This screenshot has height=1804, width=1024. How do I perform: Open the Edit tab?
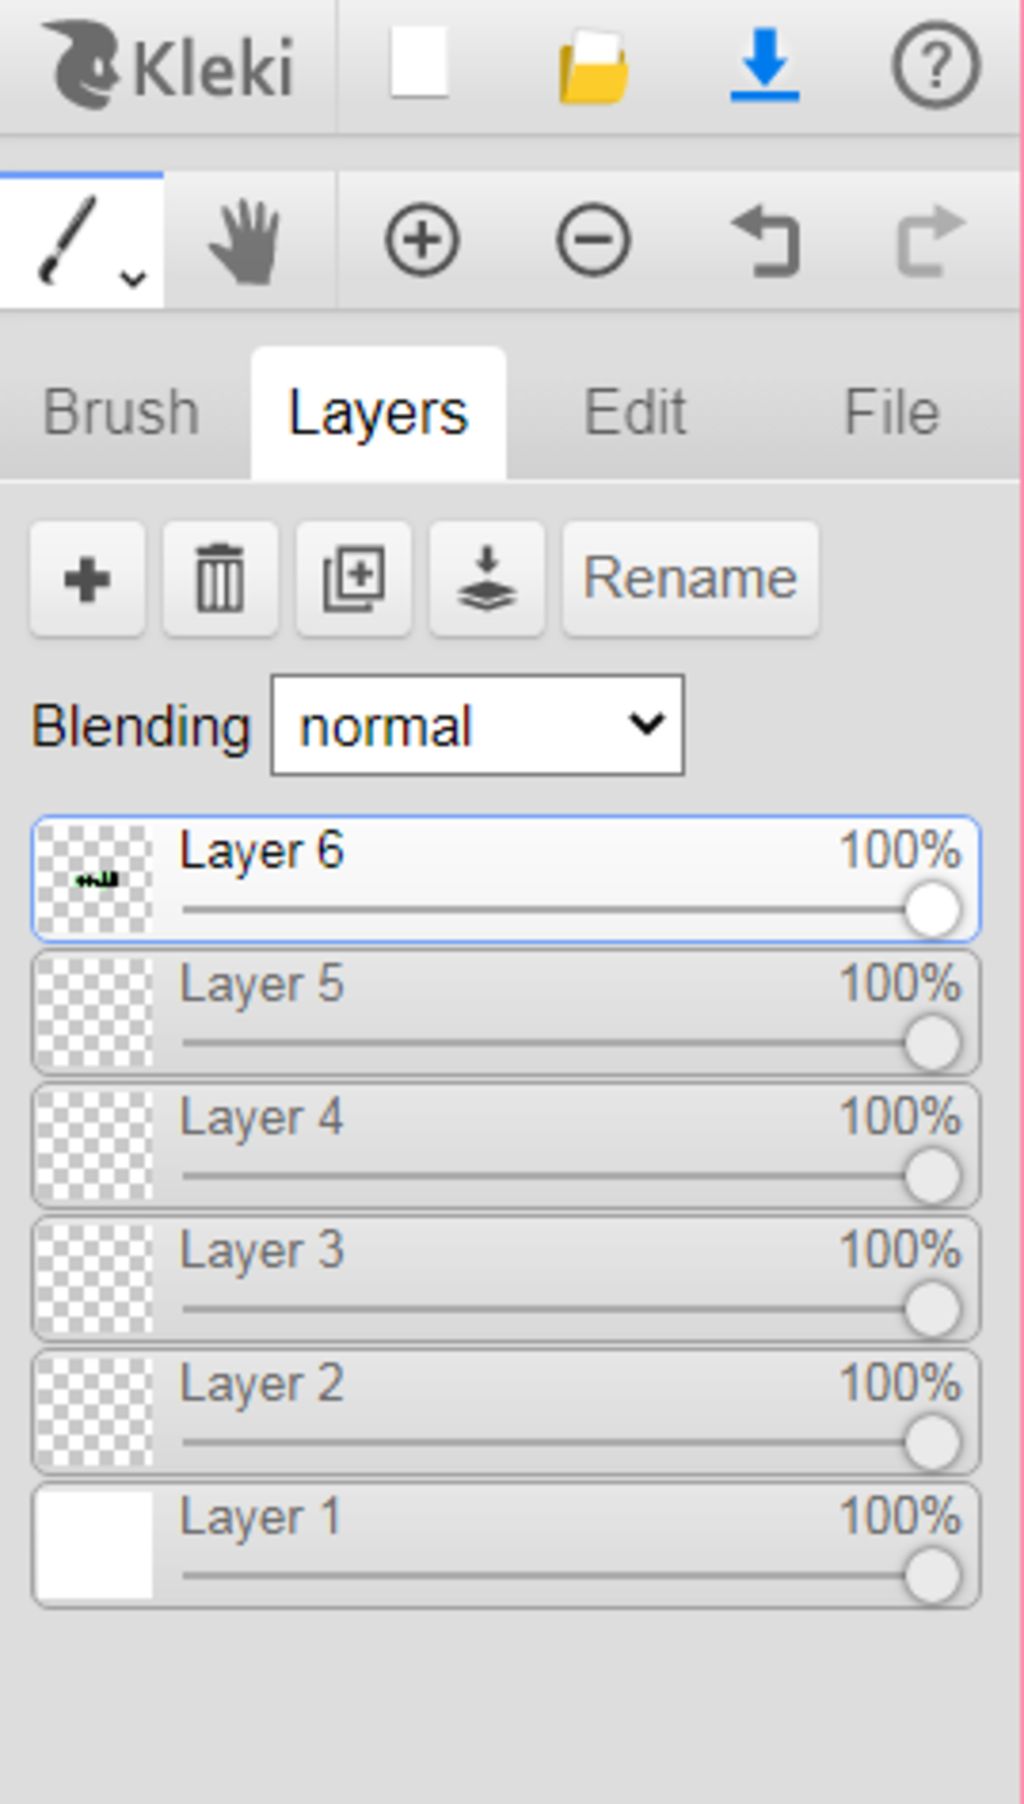tap(635, 412)
